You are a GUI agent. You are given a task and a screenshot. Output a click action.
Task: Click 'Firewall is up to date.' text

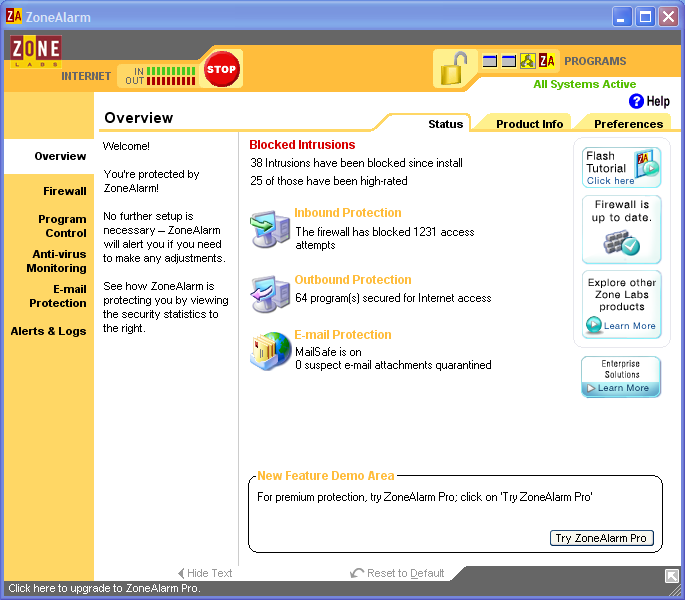(x=621, y=211)
